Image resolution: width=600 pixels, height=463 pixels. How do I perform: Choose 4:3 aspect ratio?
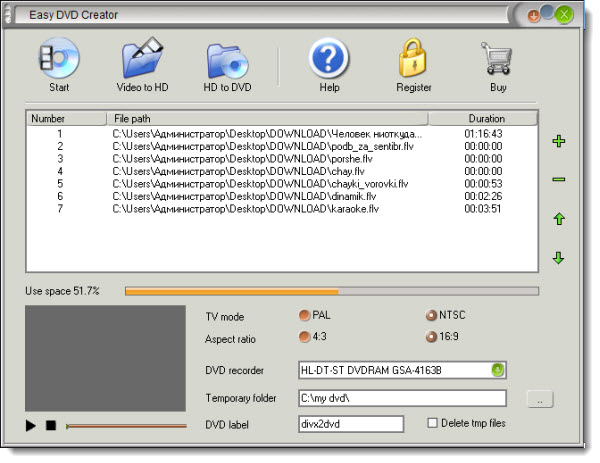point(304,337)
